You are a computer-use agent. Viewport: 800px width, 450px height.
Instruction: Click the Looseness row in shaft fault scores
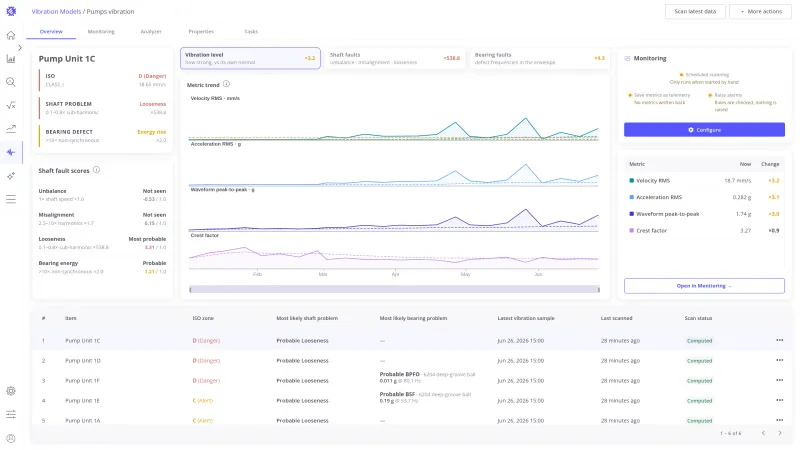tap(102, 243)
